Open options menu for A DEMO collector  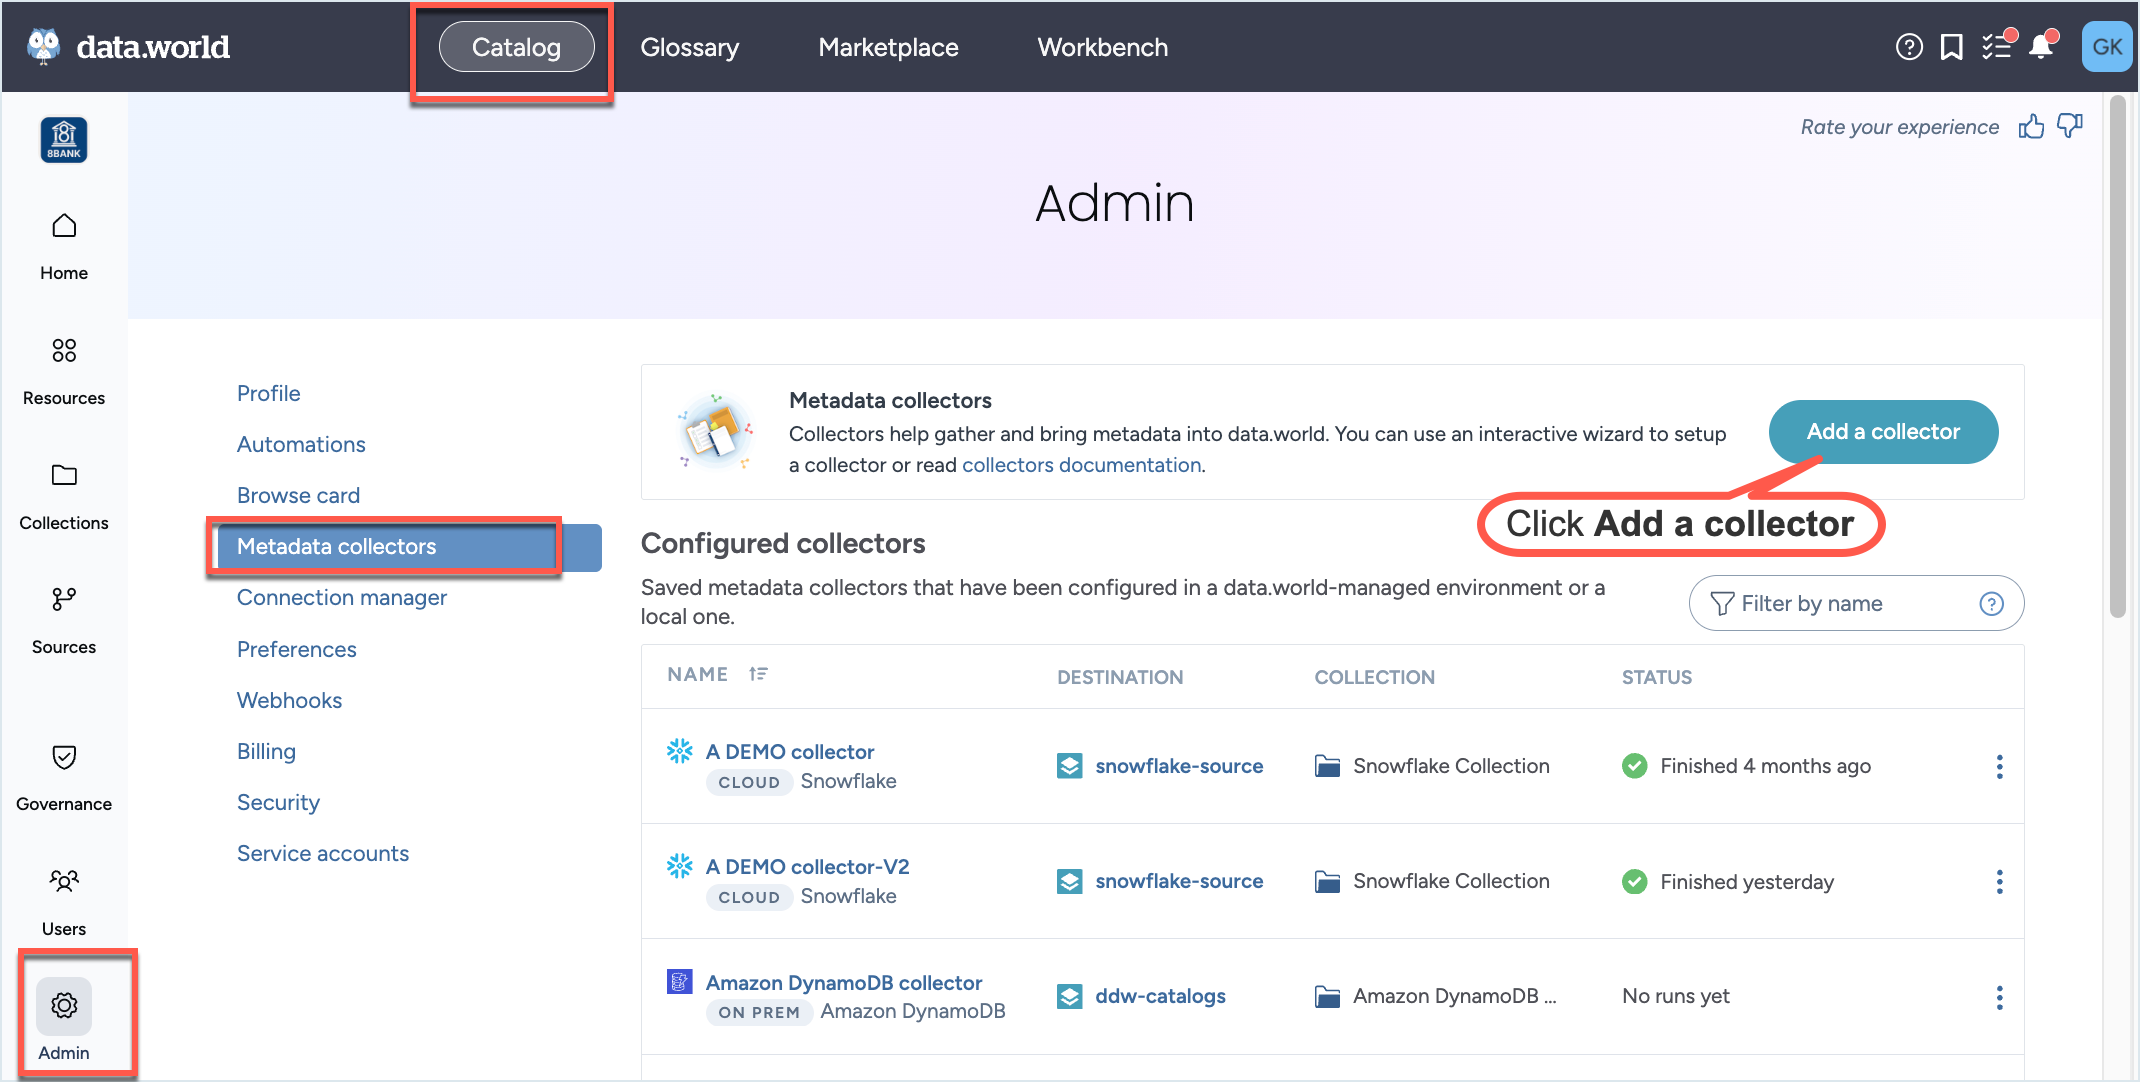pos(1999,767)
